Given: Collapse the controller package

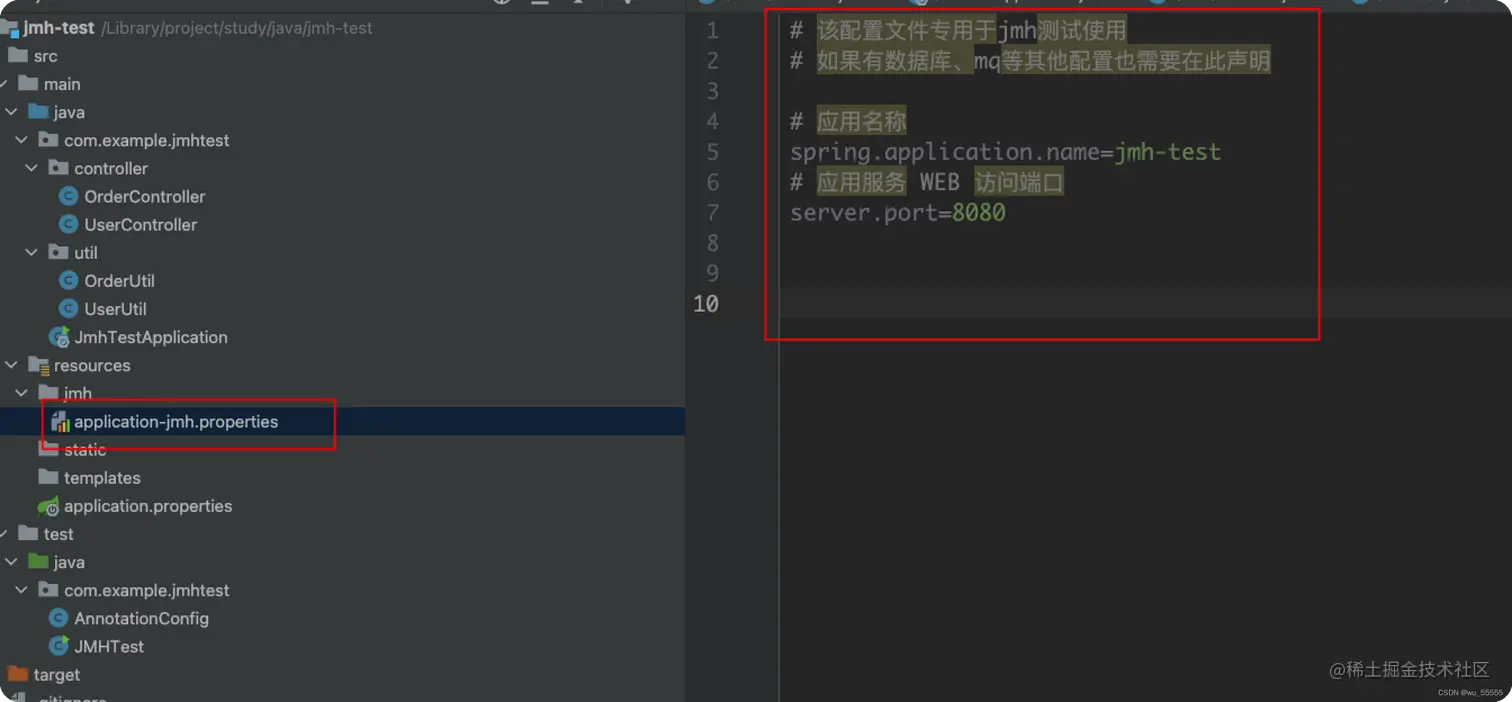Looking at the screenshot, I should coord(32,168).
